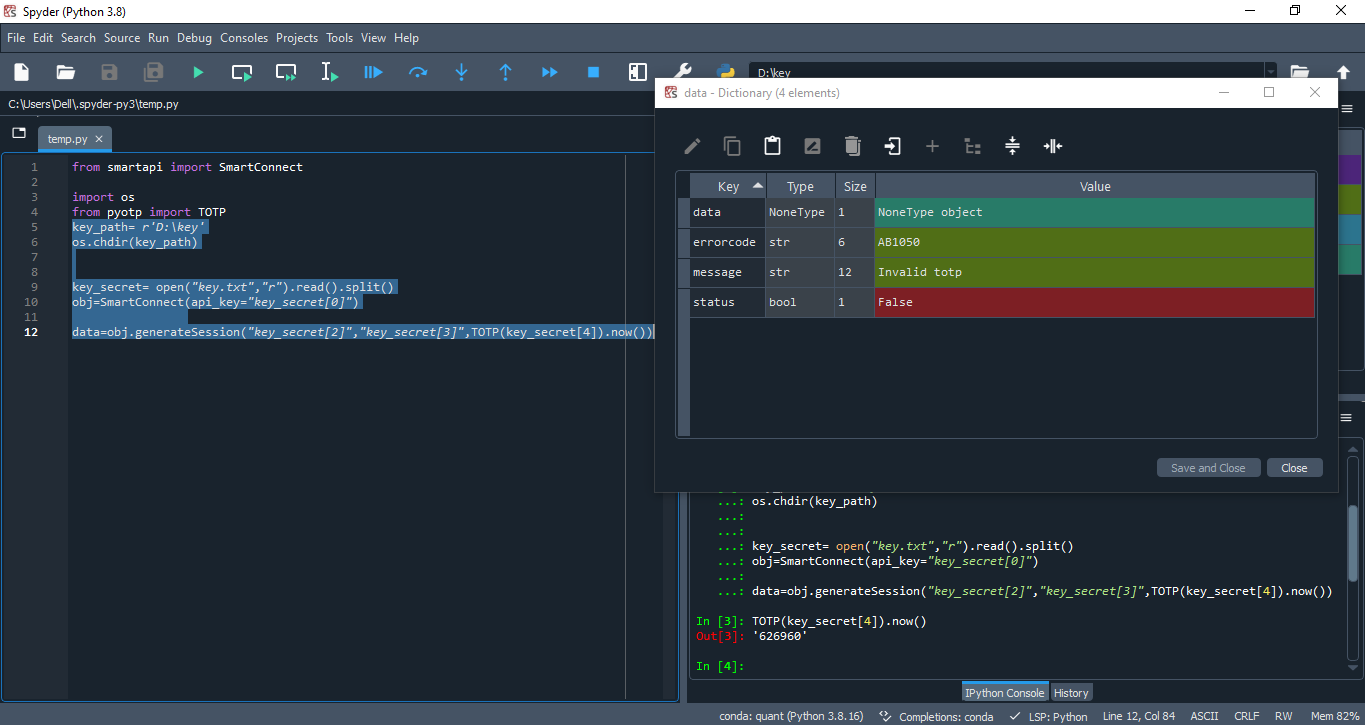Run selection or current line icon
Image resolution: width=1365 pixels, height=725 pixels.
pyautogui.click(x=329, y=72)
